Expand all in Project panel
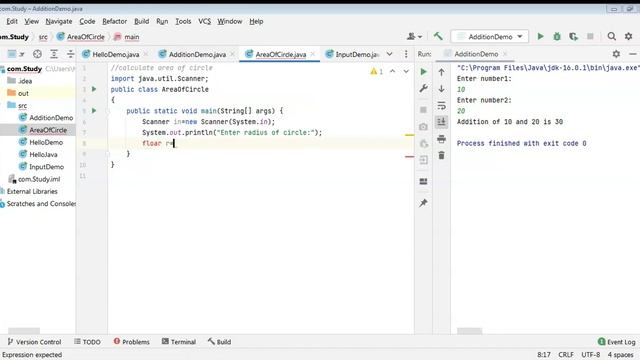 [x=54, y=54]
